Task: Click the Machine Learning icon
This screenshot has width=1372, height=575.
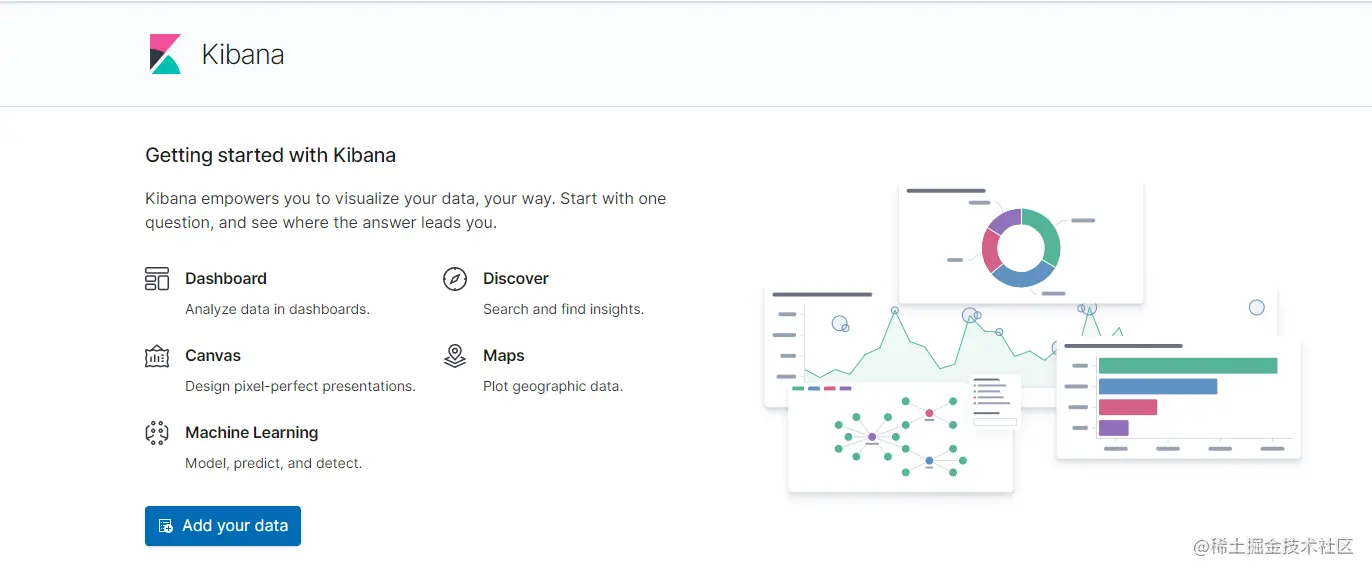Action: click(157, 433)
